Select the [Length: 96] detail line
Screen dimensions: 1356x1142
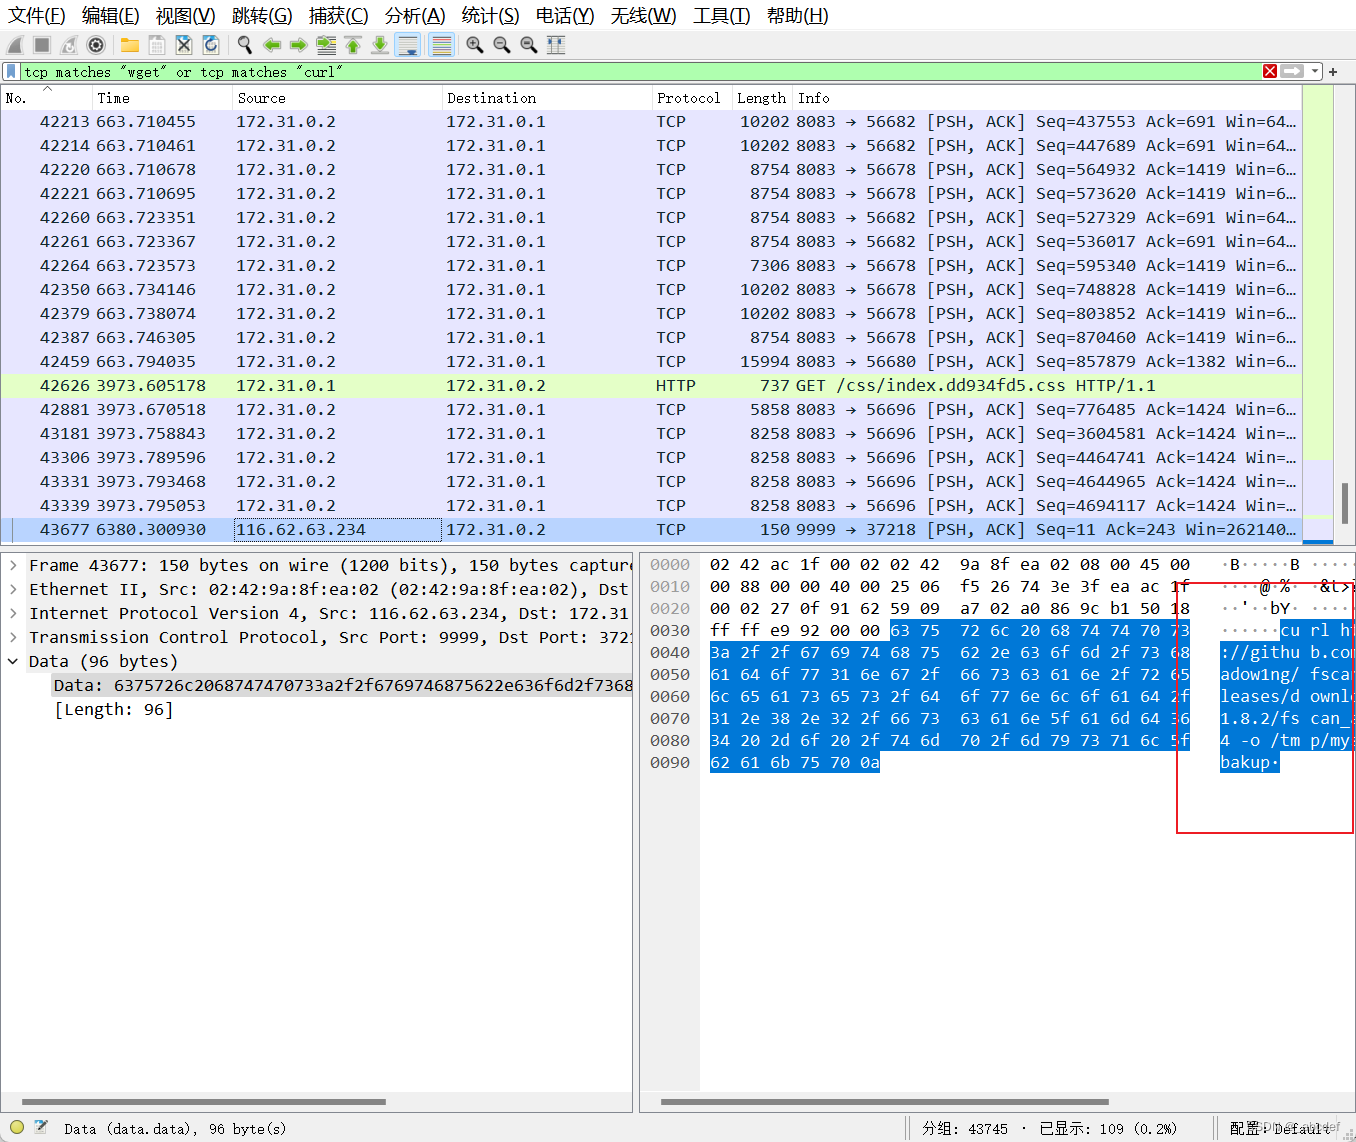click(x=113, y=709)
